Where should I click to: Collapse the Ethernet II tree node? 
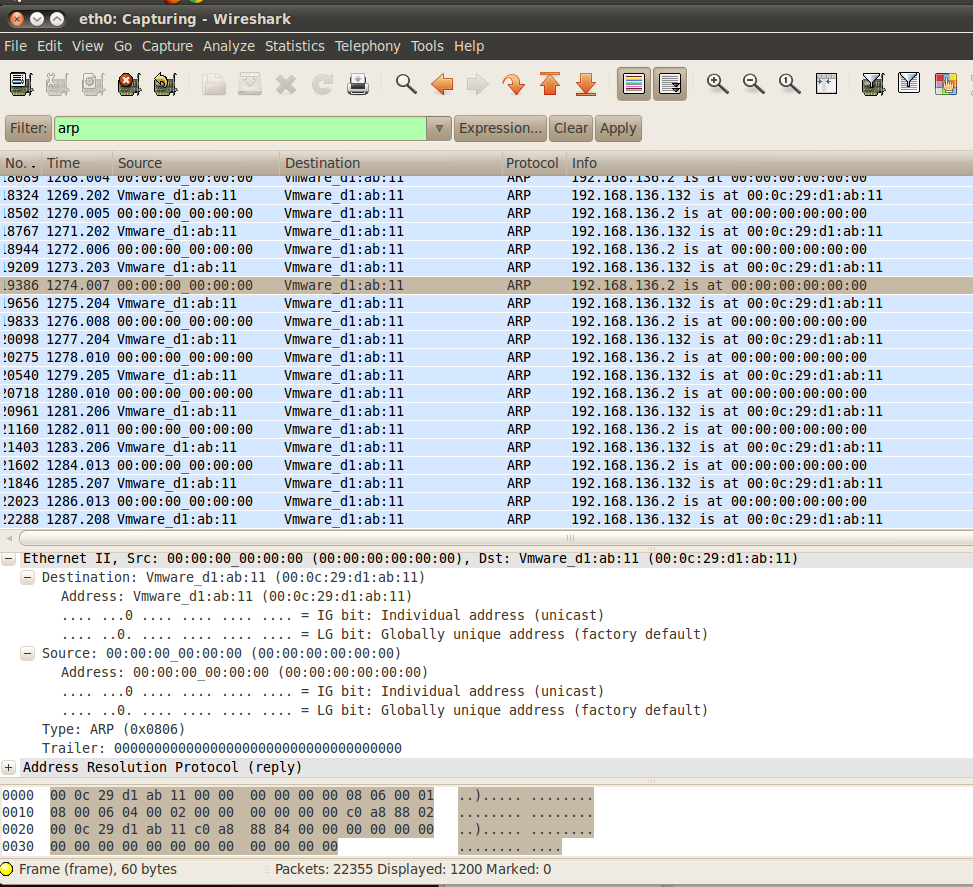coord(9,559)
